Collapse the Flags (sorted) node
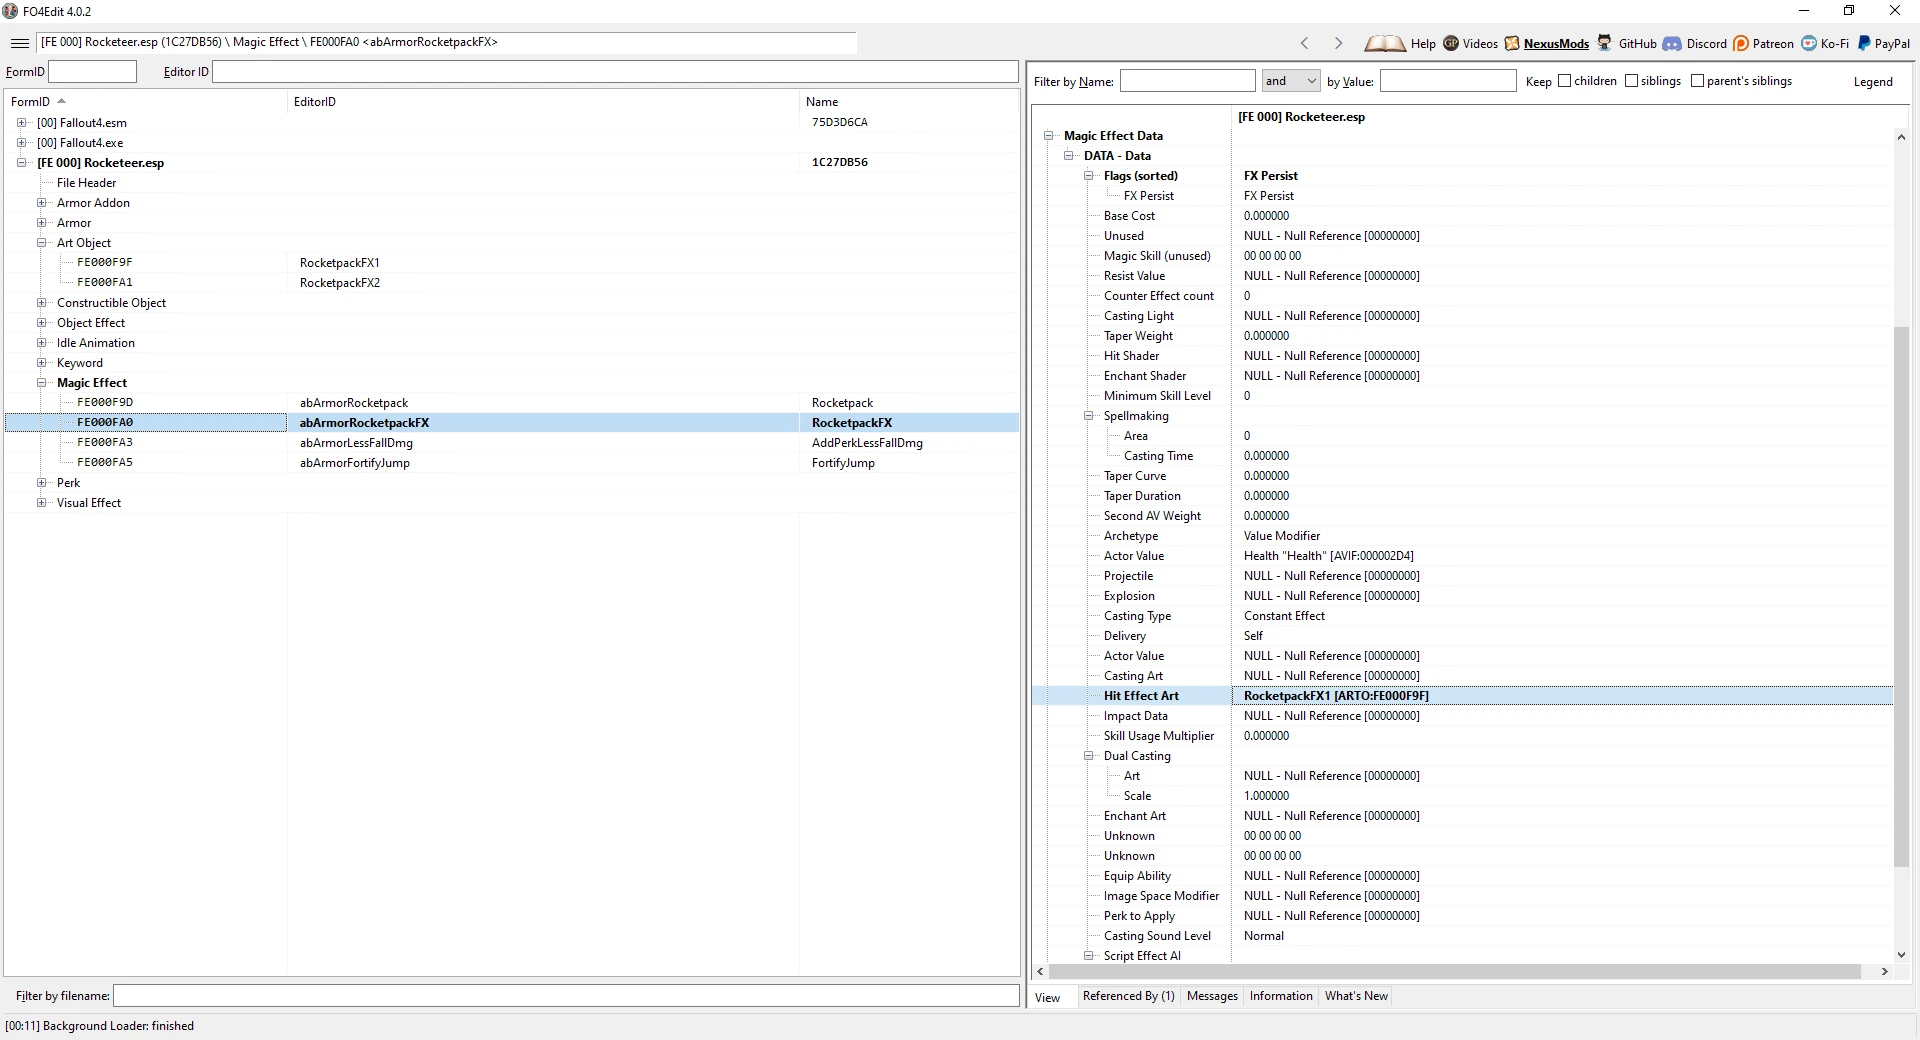Image resolution: width=1920 pixels, height=1040 pixels. pyautogui.click(x=1089, y=176)
